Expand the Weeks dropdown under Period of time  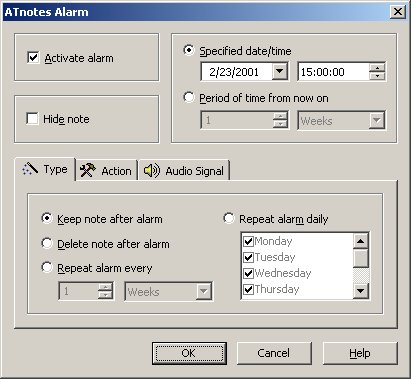click(x=377, y=120)
